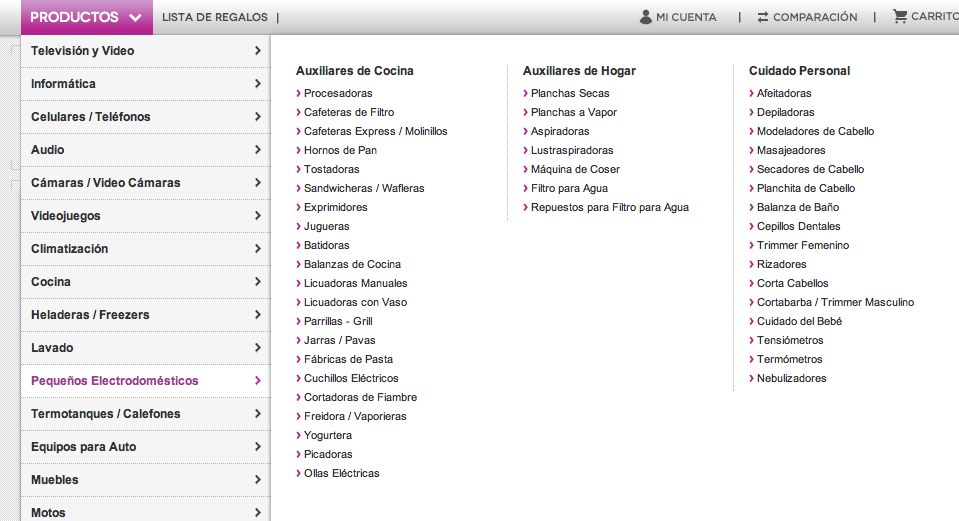Open the Aspiradoras link

(560, 131)
